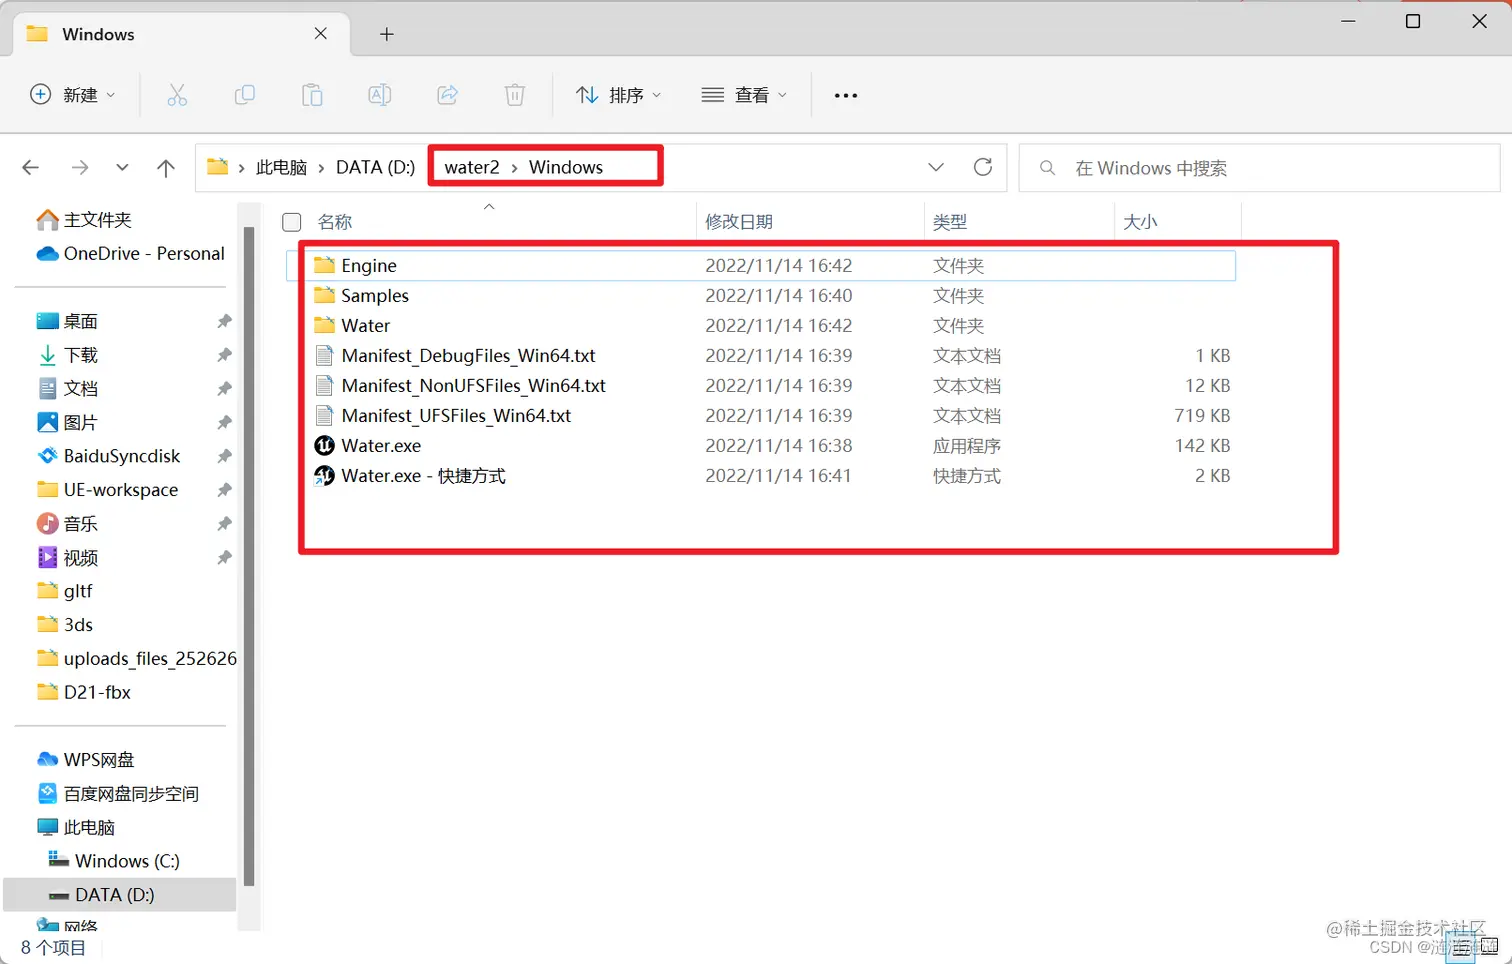
Task: Open the 新建 dropdown
Action: pyautogui.click(x=72, y=95)
